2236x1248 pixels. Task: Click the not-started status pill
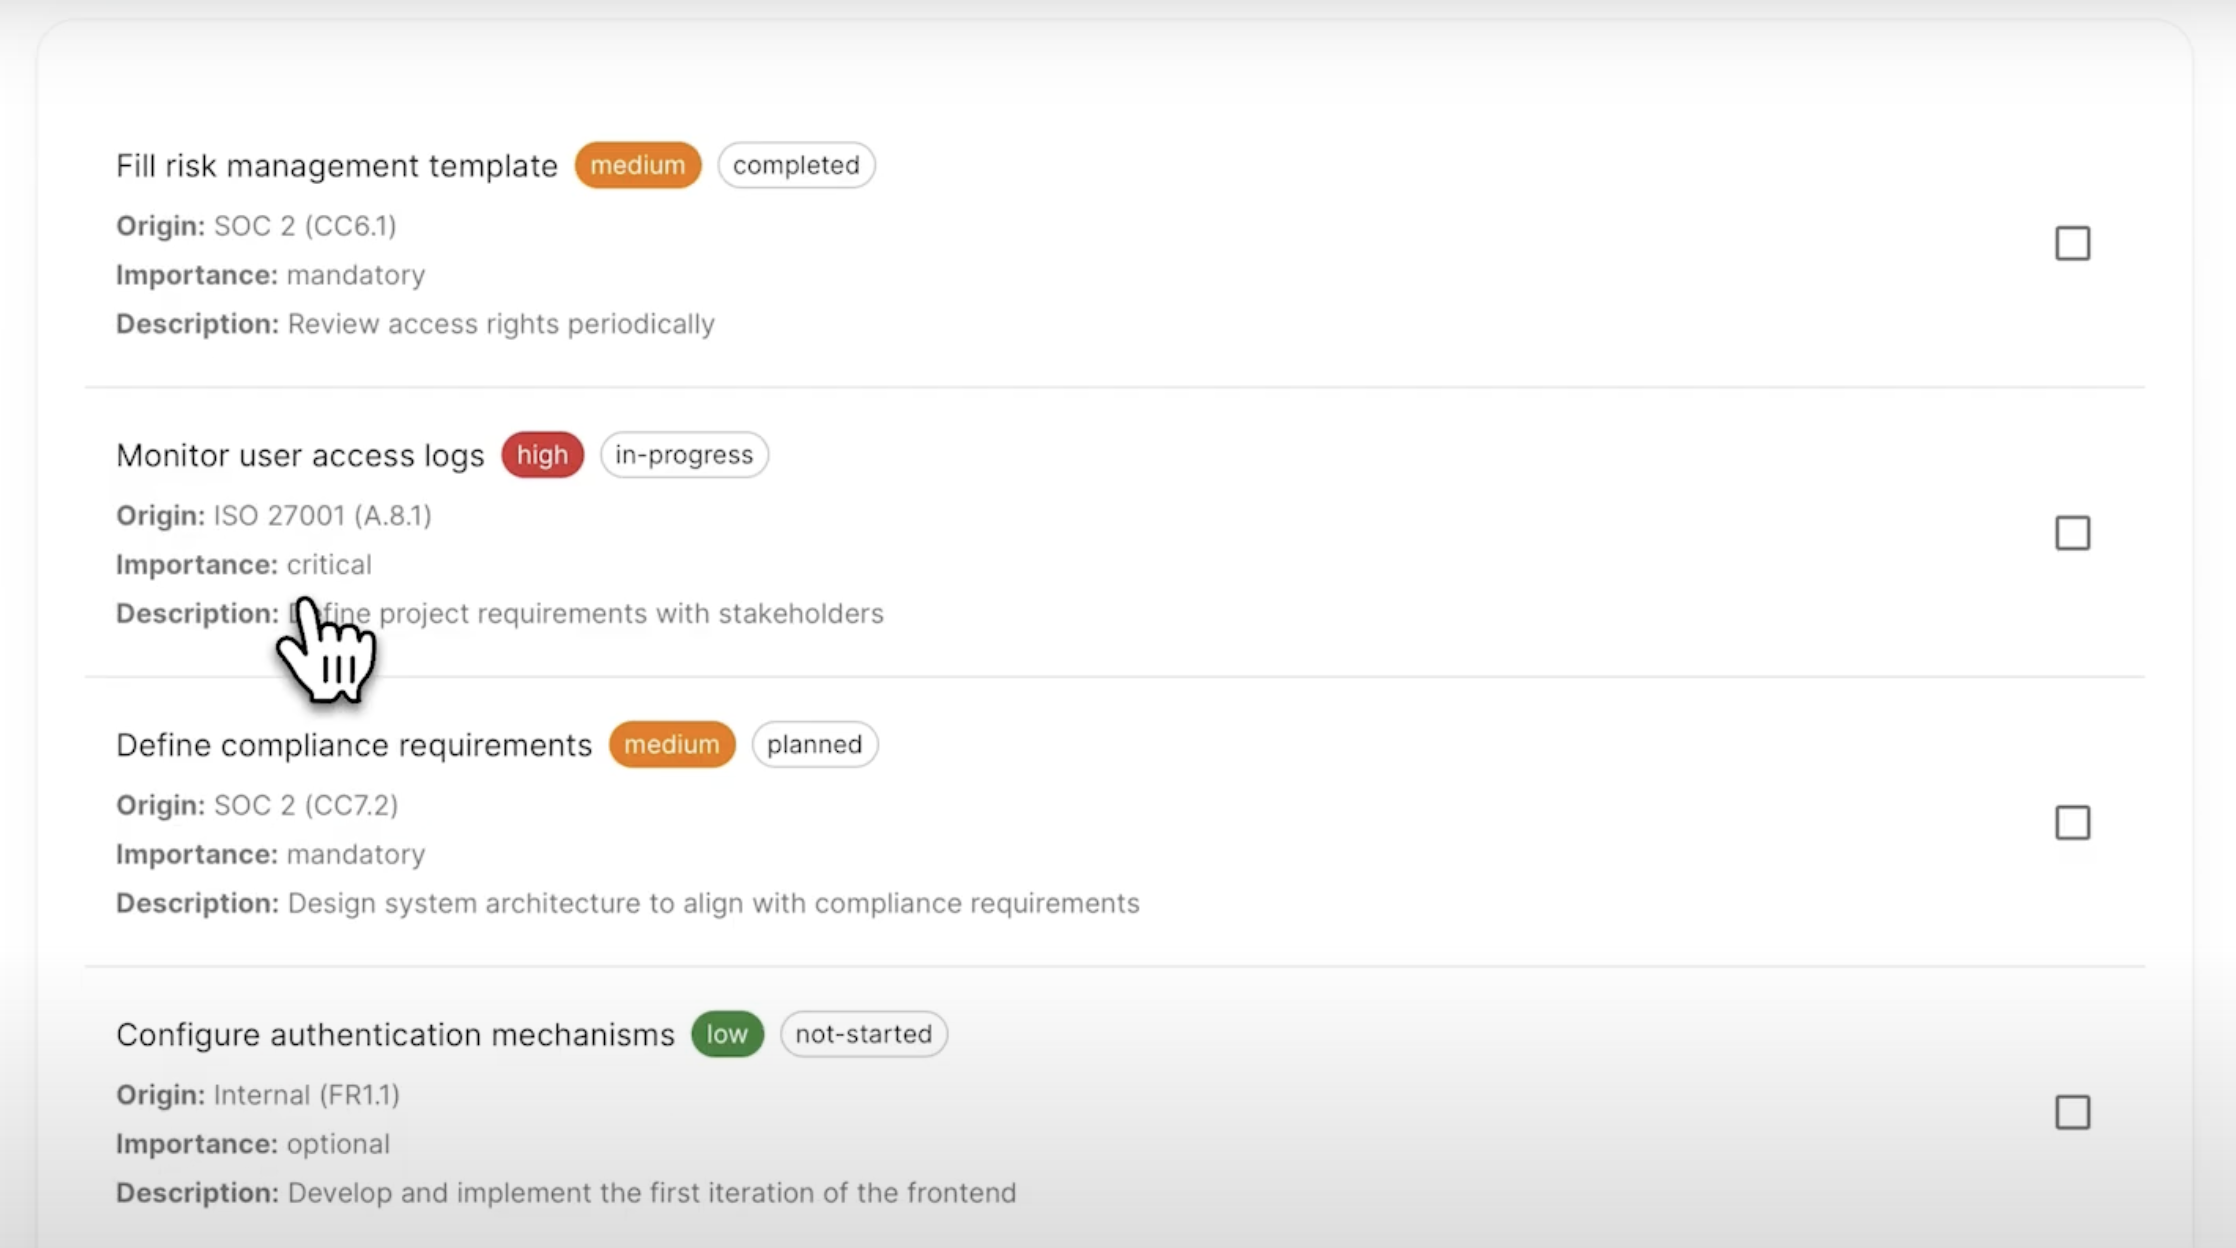863,1034
